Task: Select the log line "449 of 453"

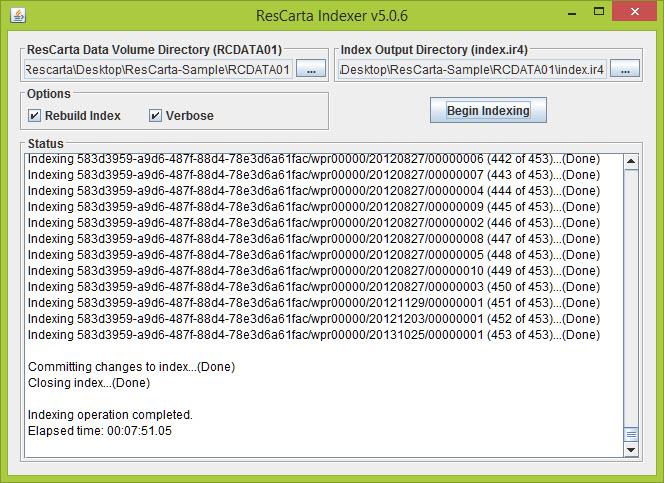Action: click(x=314, y=271)
